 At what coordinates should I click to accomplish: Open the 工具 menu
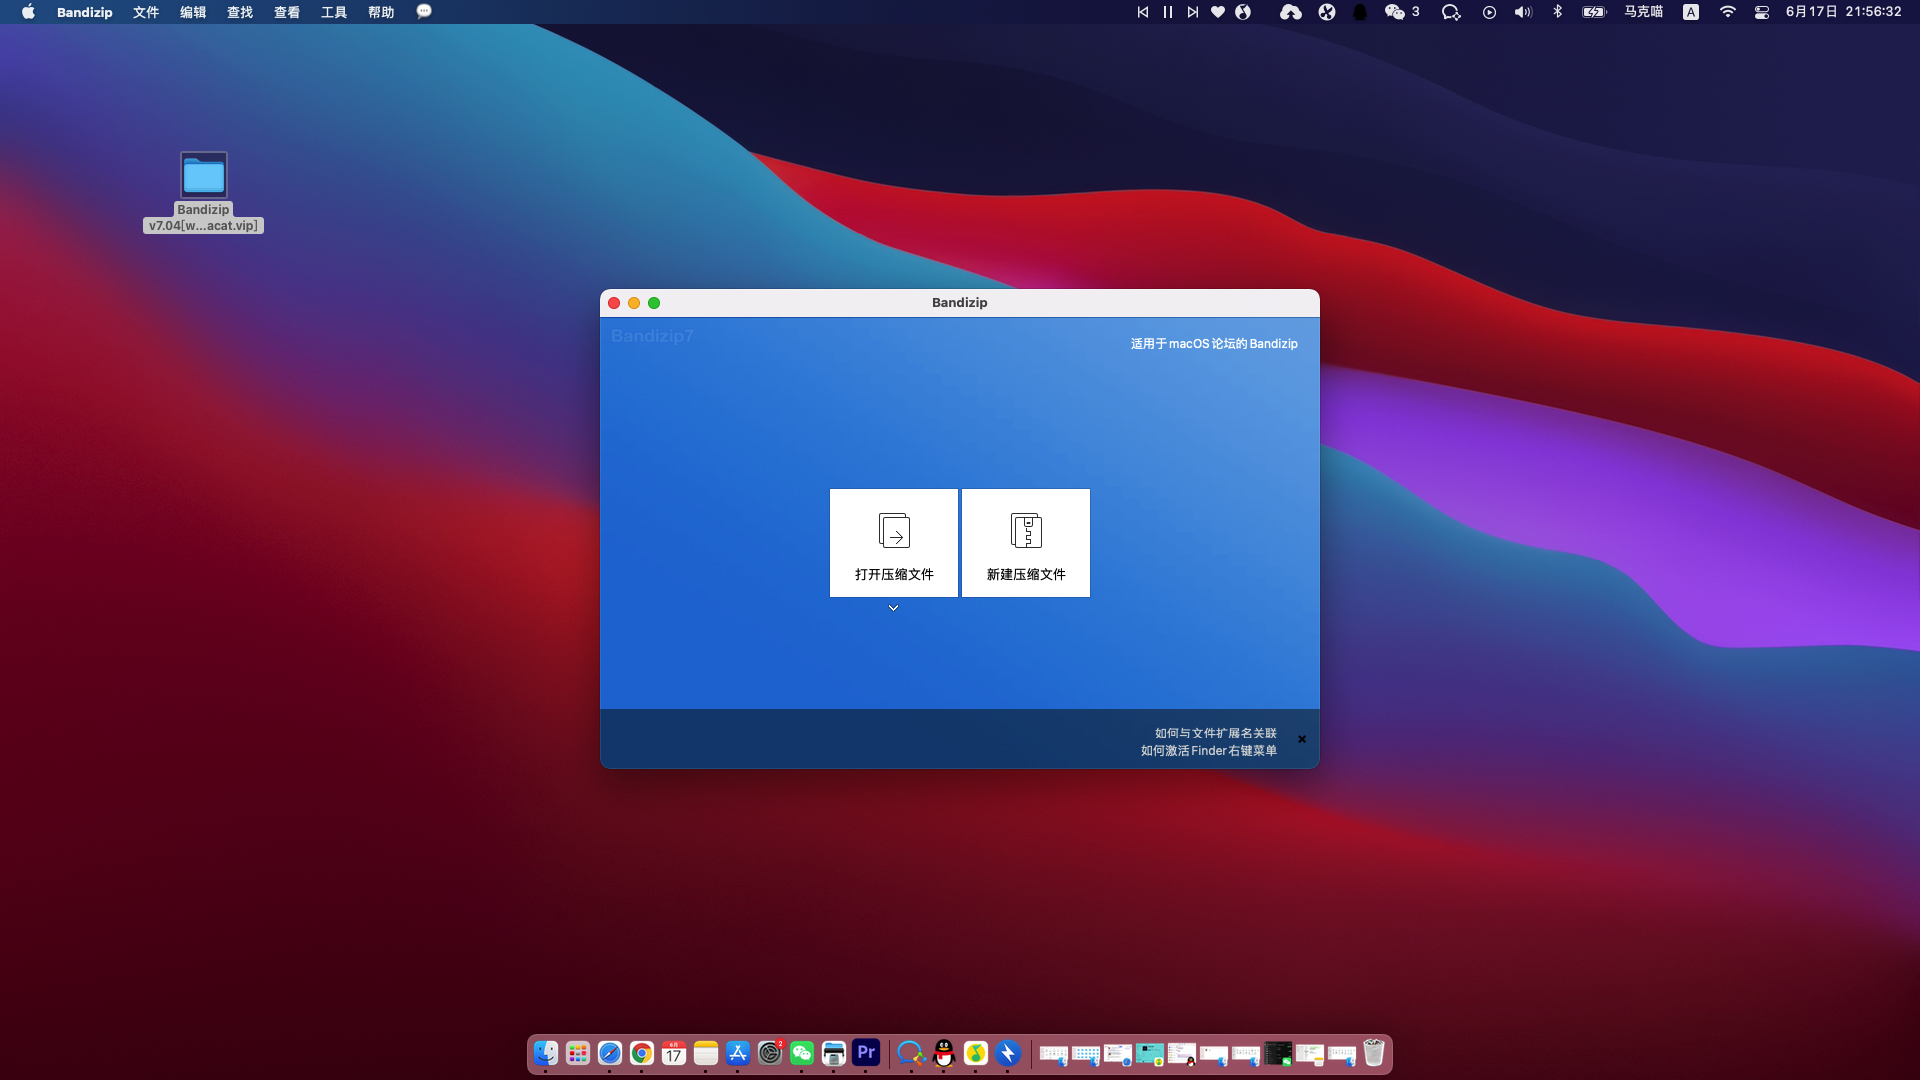click(333, 12)
